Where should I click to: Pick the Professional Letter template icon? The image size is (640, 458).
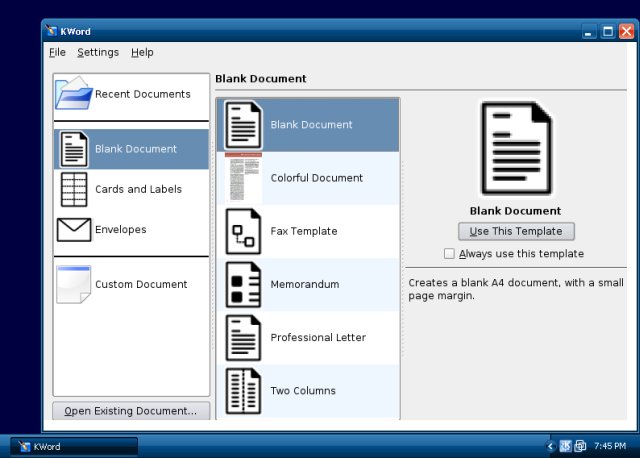pyautogui.click(x=243, y=338)
